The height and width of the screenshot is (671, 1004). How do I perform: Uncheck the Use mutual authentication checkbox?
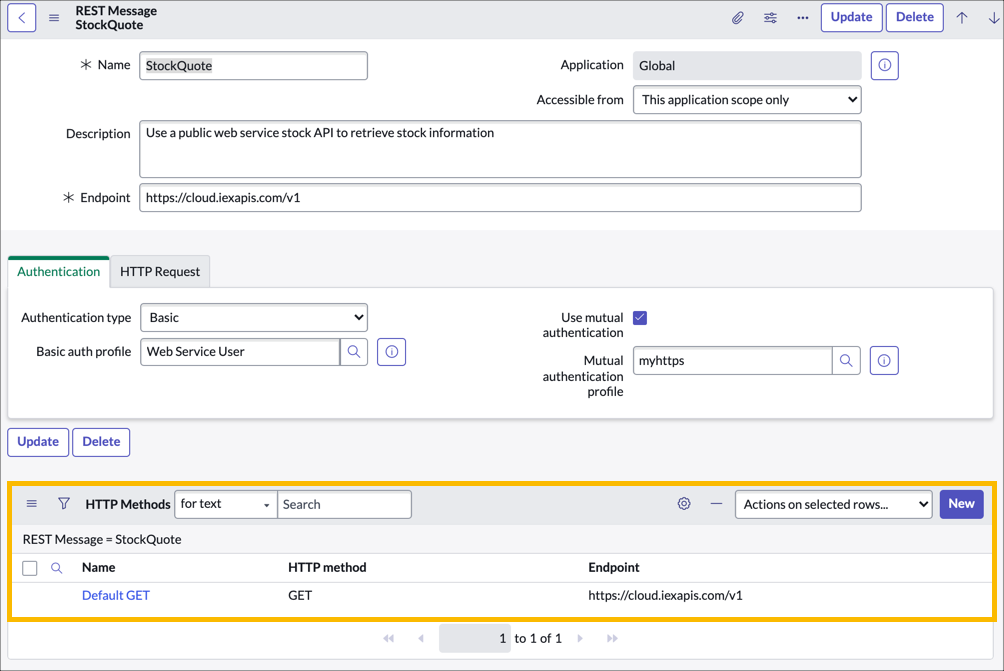639,317
